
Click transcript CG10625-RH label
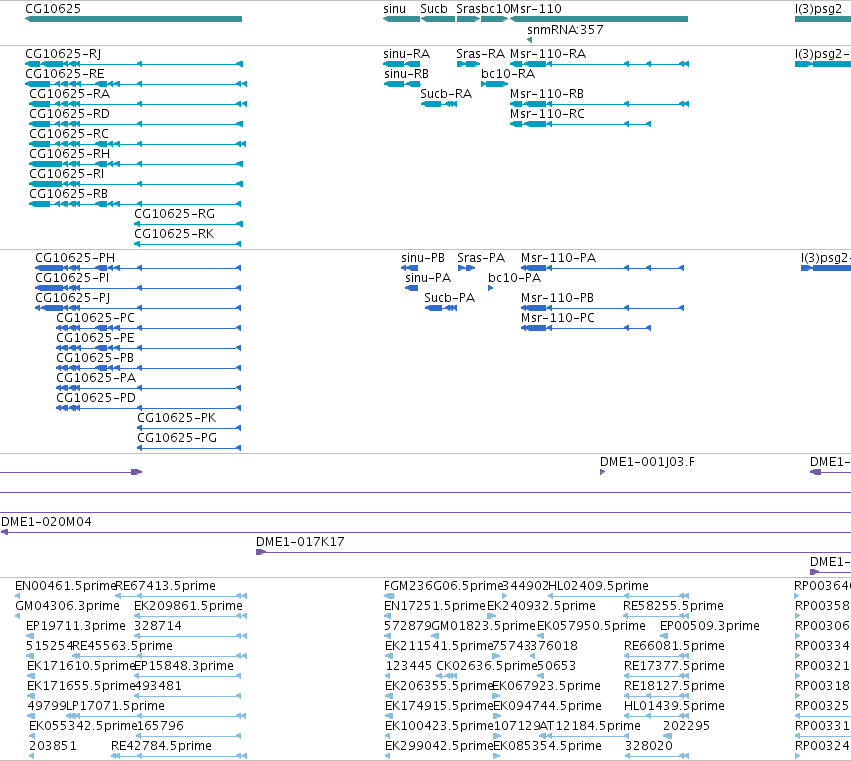click(69, 154)
